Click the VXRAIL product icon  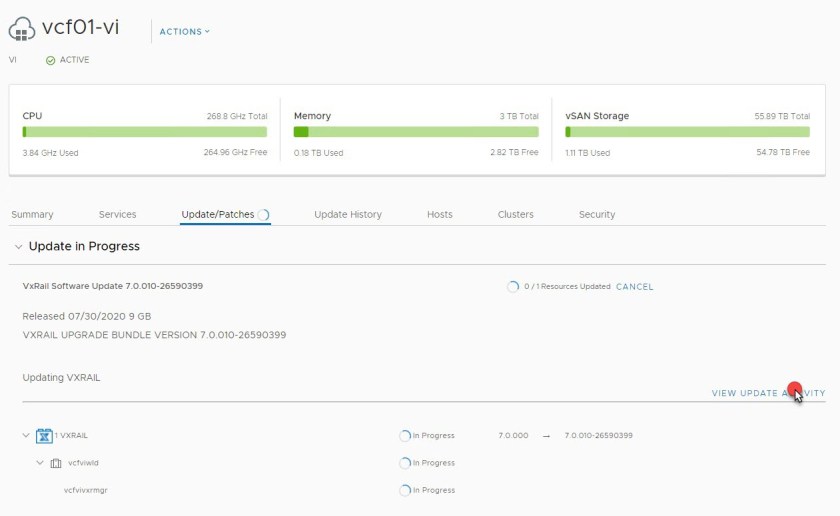click(x=44, y=436)
